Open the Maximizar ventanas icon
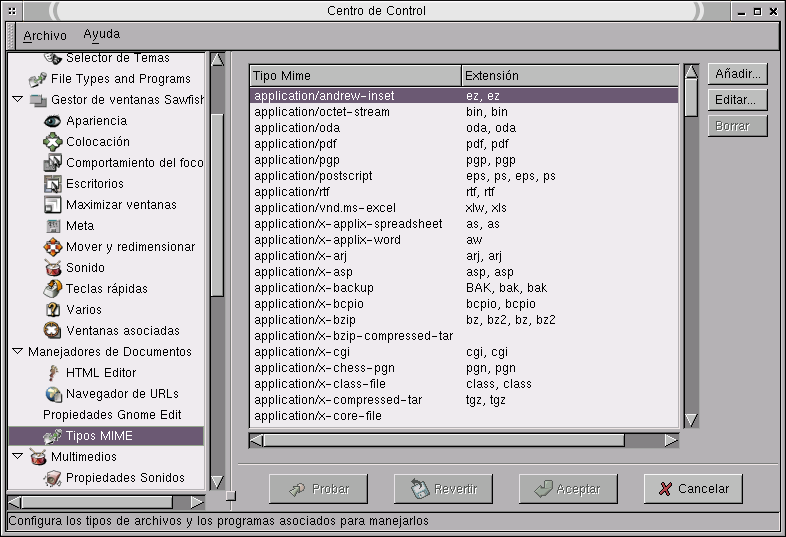 point(53,205)
